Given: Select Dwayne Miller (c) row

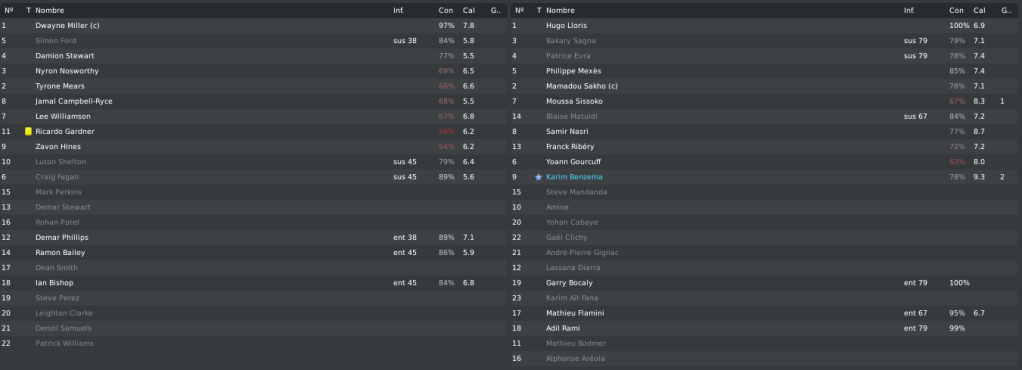Looking at the screenshot, I should [254, 25].
